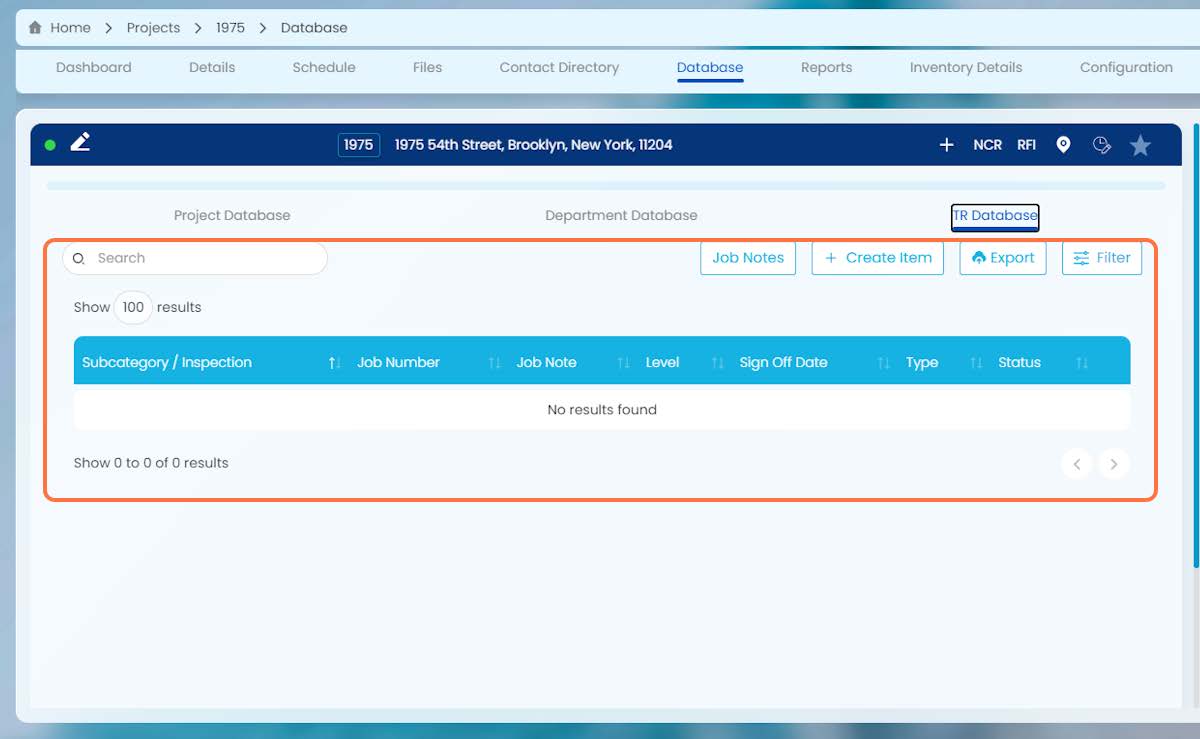The width and height of the screenshot is (1200, 739).
Task: Sort by Subcategory / Inspection arrows
Action: pos(335,363)
